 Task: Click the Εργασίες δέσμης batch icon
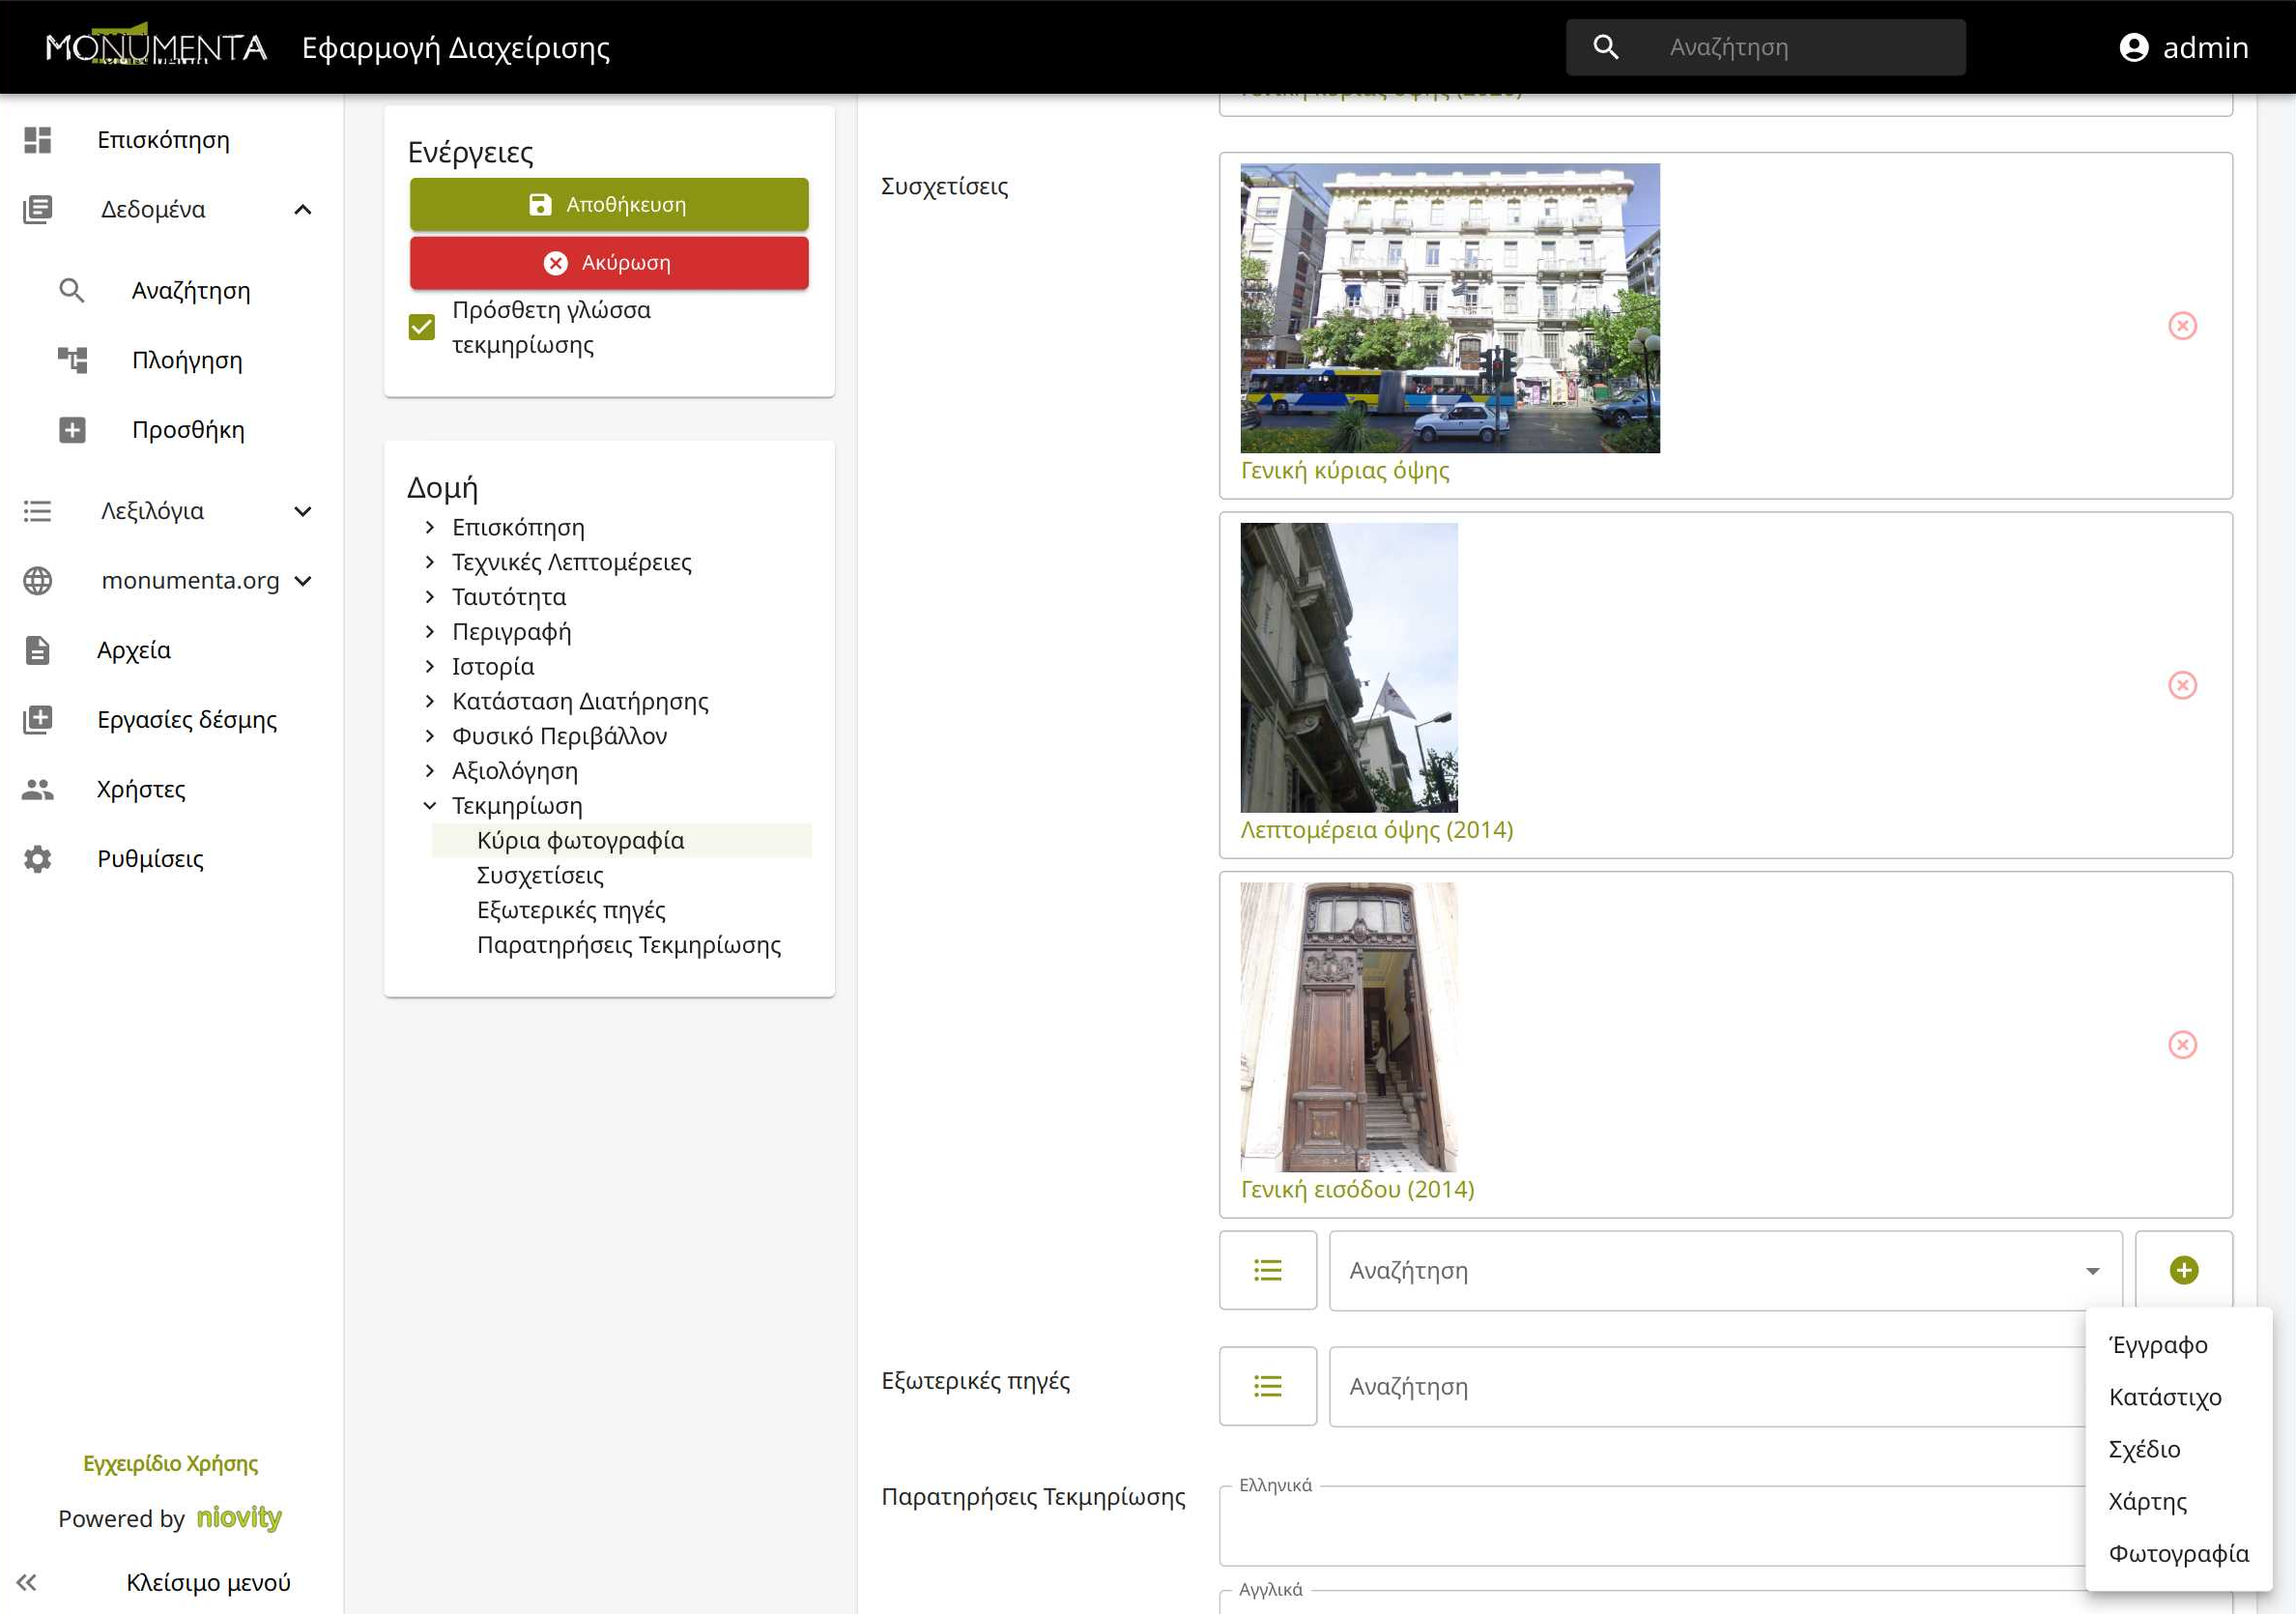[x=38, y=720]
